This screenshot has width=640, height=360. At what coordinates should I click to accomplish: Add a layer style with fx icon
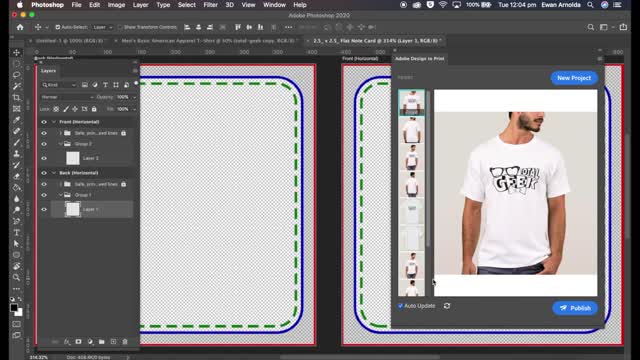67,342
